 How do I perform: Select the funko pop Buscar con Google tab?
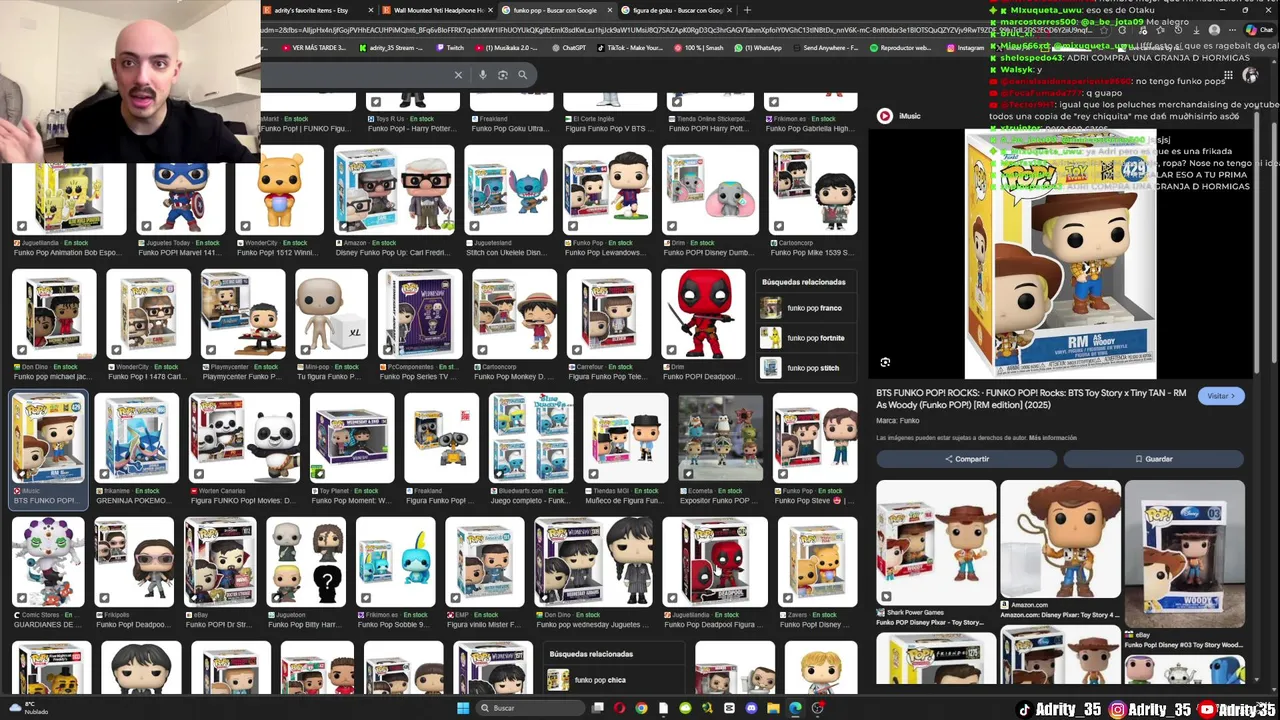click(555, 10)
